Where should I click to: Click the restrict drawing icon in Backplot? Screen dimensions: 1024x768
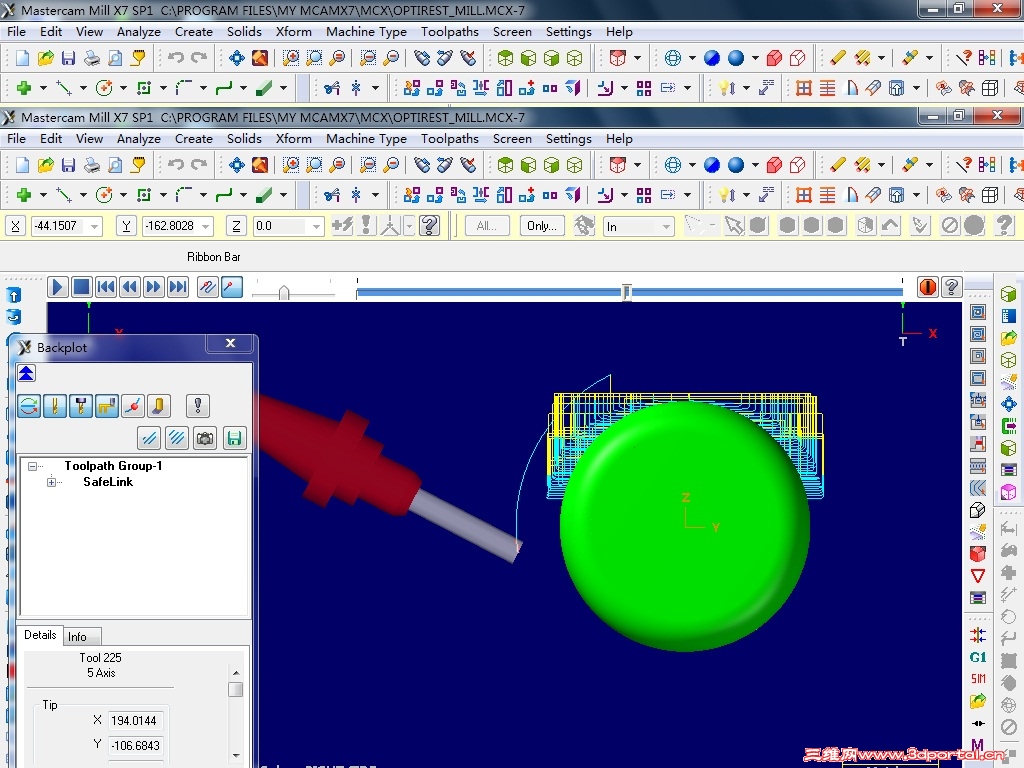coord(150,438)
